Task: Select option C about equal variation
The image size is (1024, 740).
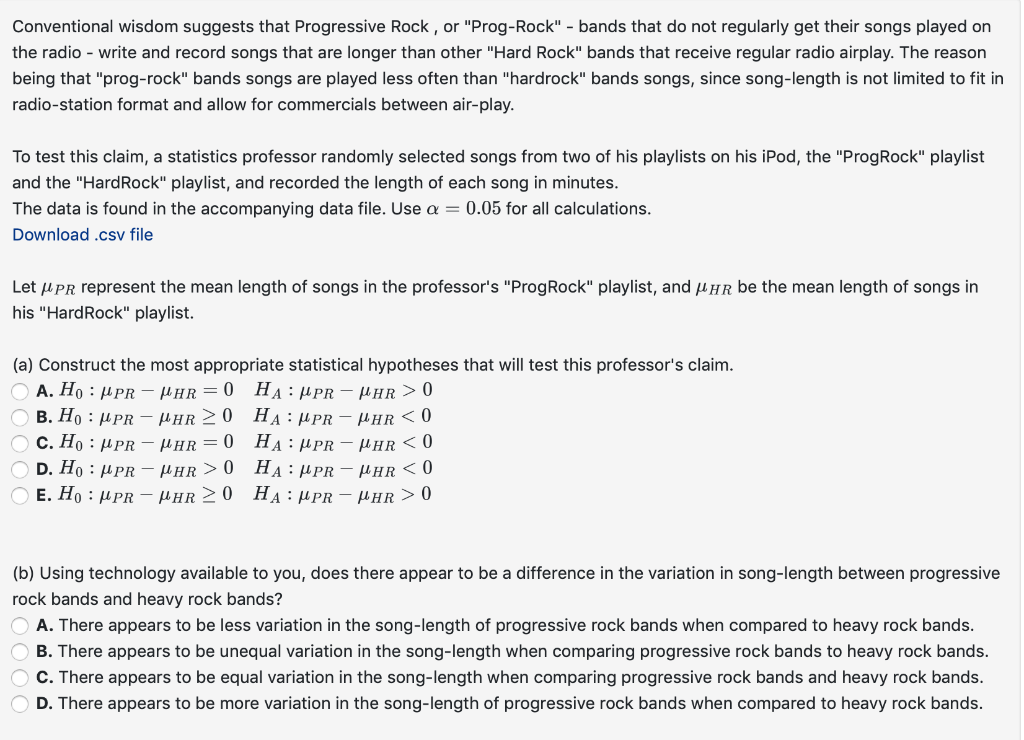Action: coord(19,677)
